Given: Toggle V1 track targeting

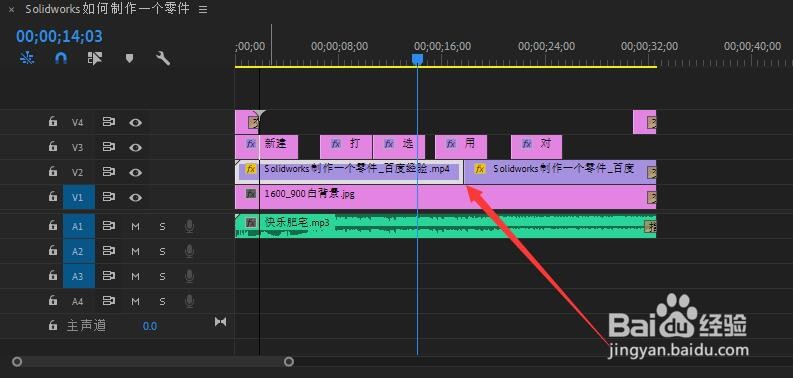Looking at the screenshot, I should (78, 197).
